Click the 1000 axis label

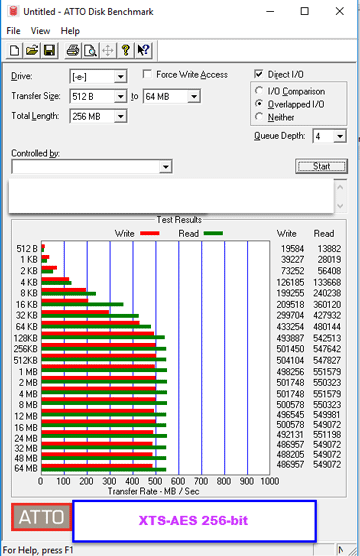tap(270, 481)
